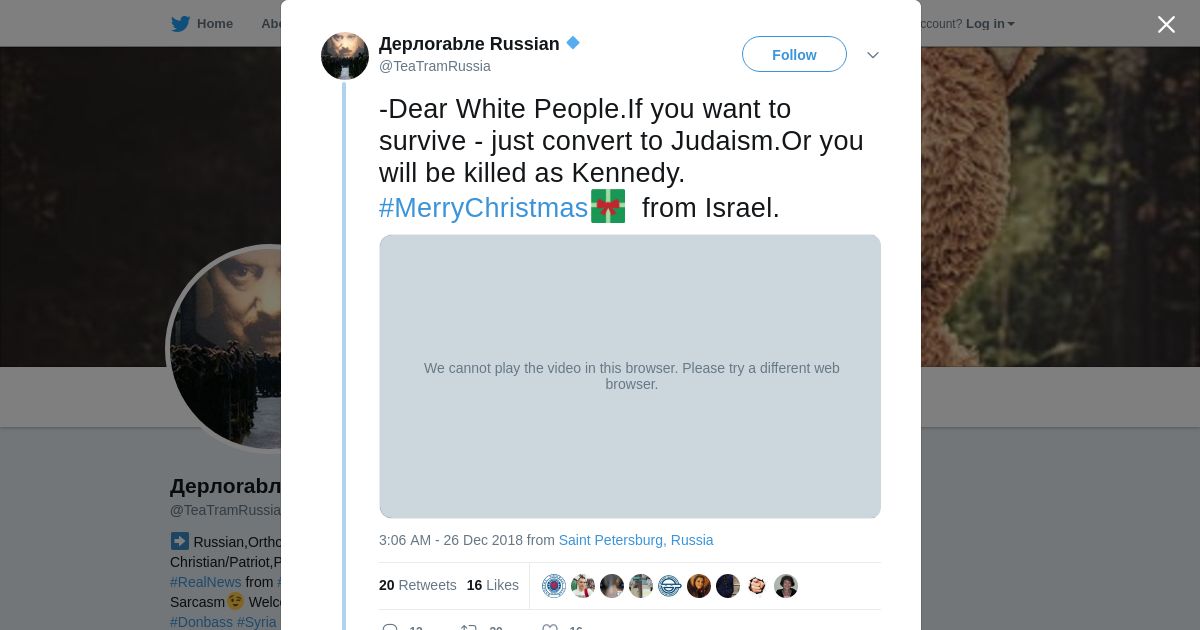The height and width of the screenshot is (630, 1200).
Task: Expand the tweet options chevron
Action: pos(873,55)
